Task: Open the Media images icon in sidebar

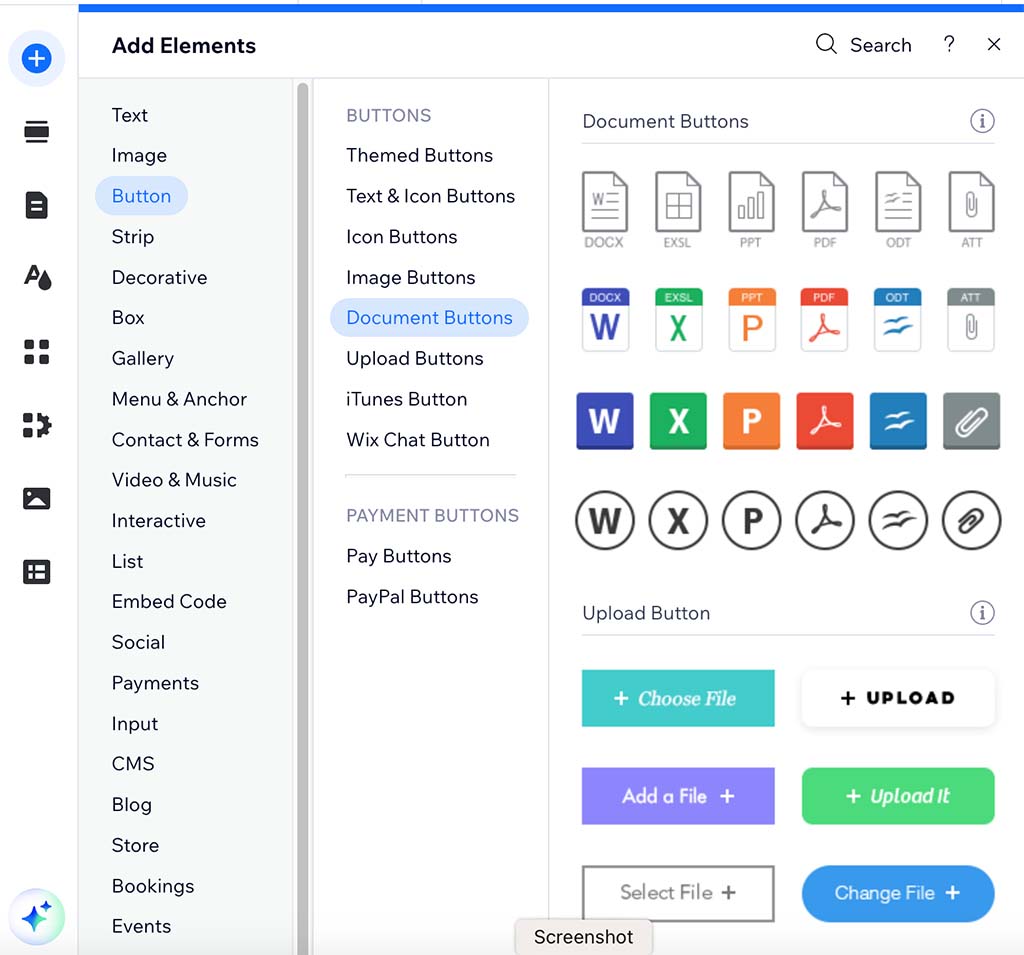Action: tap(37, 498)
